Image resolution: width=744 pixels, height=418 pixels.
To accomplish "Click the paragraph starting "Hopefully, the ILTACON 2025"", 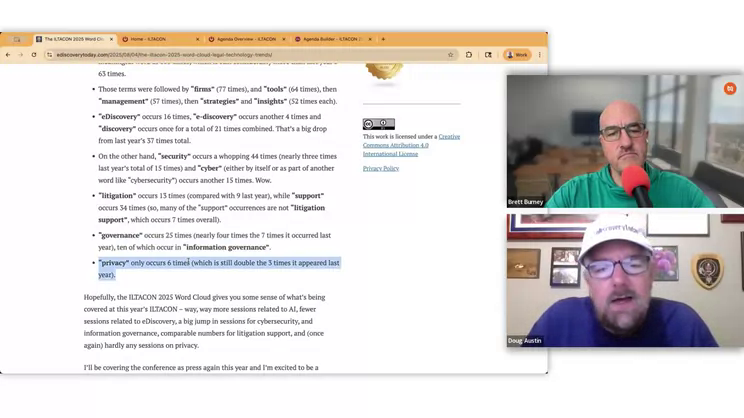I will point(205,321).
